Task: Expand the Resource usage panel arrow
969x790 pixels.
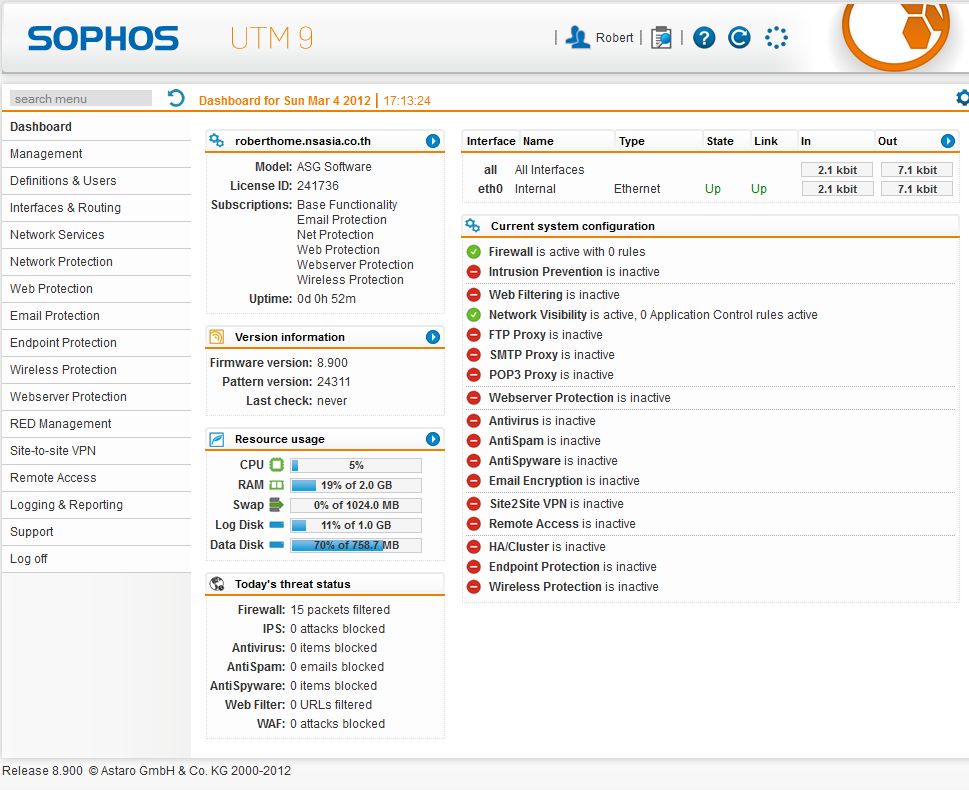Action: tap(433, 439)
